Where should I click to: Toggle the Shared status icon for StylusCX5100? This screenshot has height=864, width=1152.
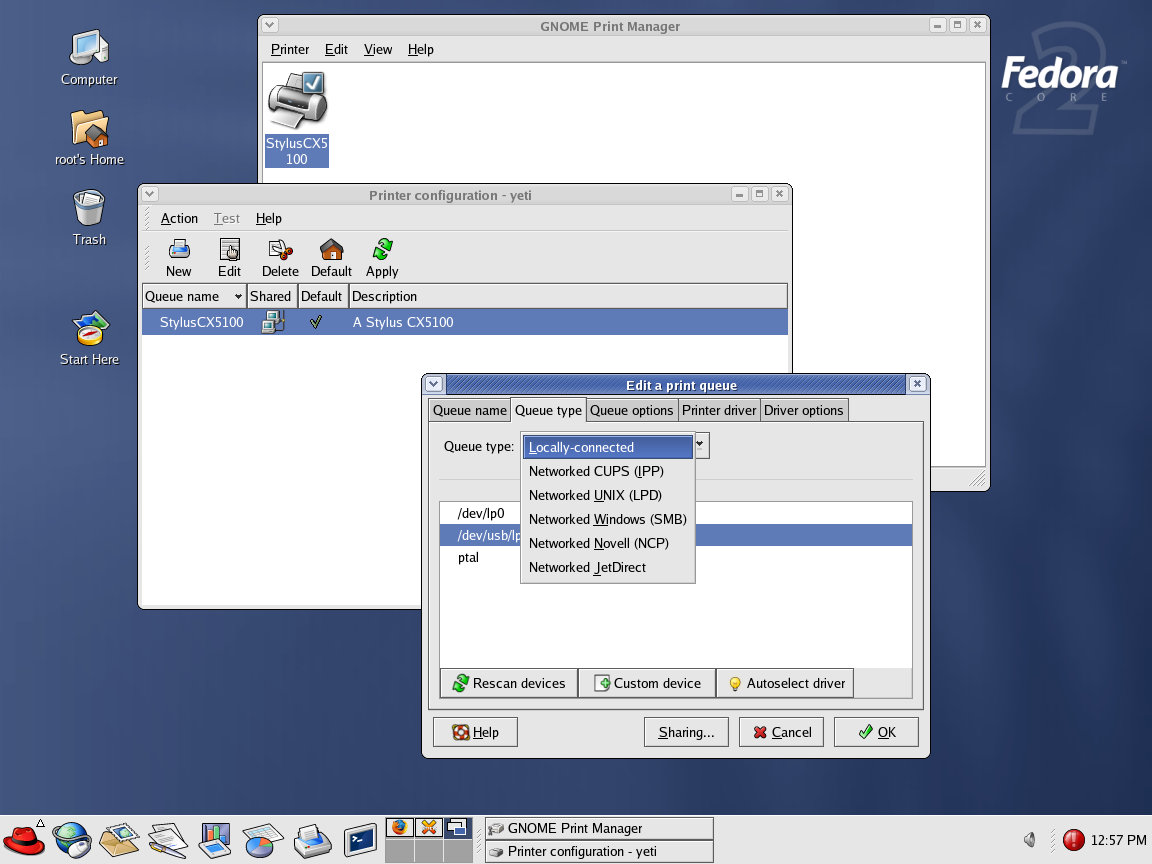[271, 322]
